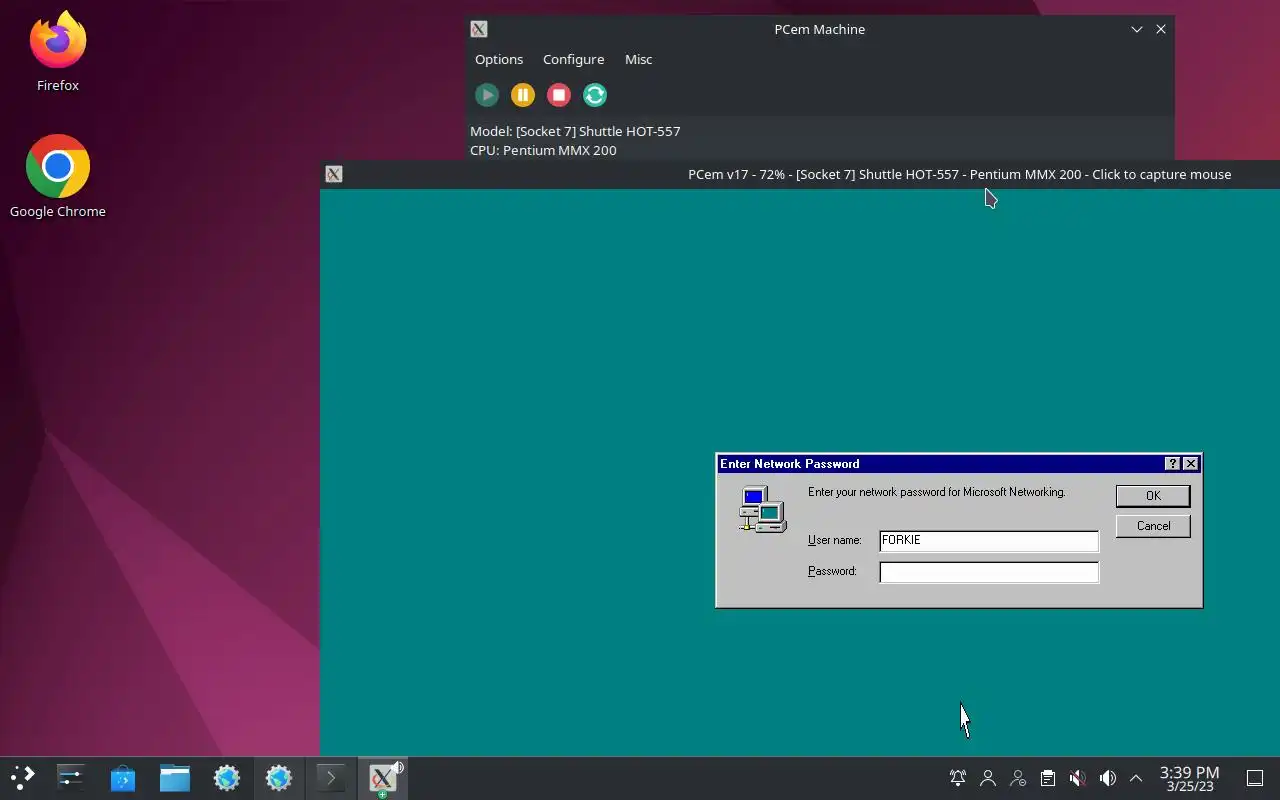The width and height of the screenshot is (1280, 800).
Task: Stop the emulation using the red stop icon
Action: coord(559,95)
